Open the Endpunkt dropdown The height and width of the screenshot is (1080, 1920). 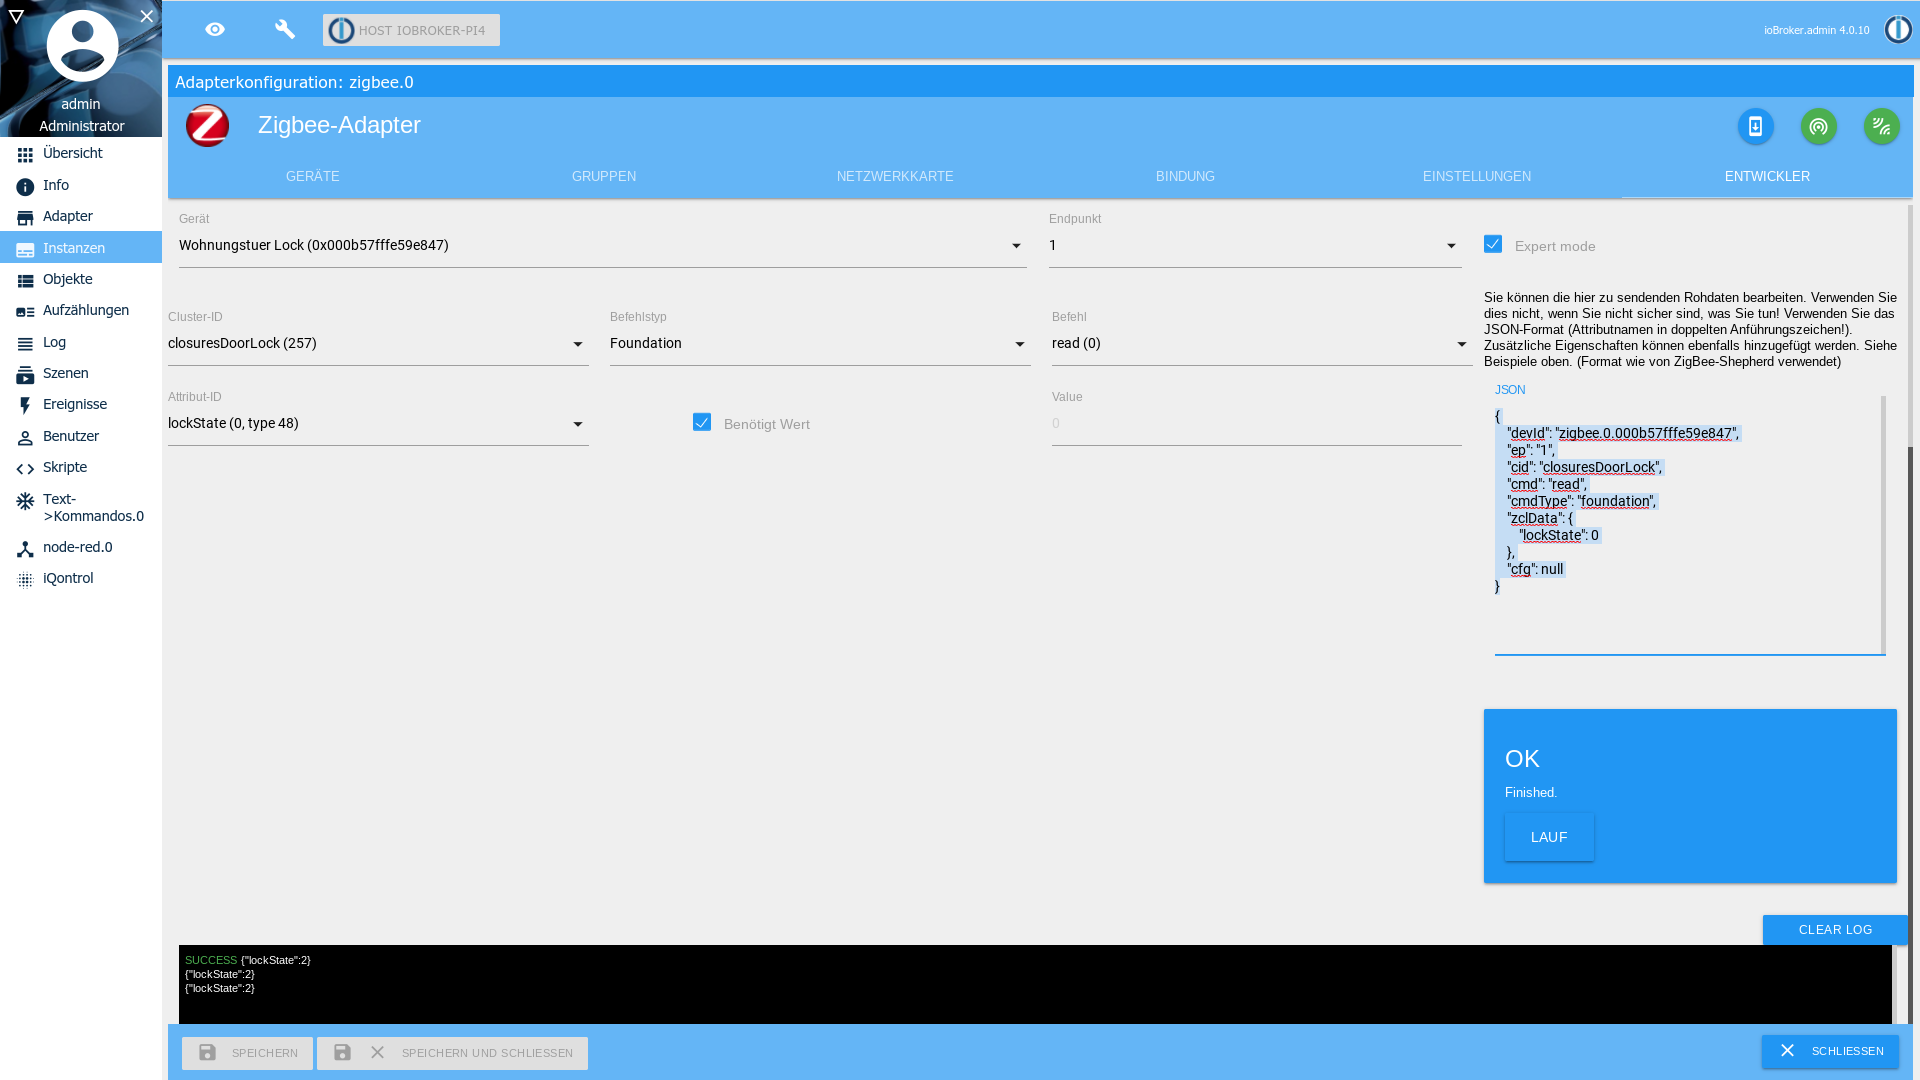point(1255,246)
